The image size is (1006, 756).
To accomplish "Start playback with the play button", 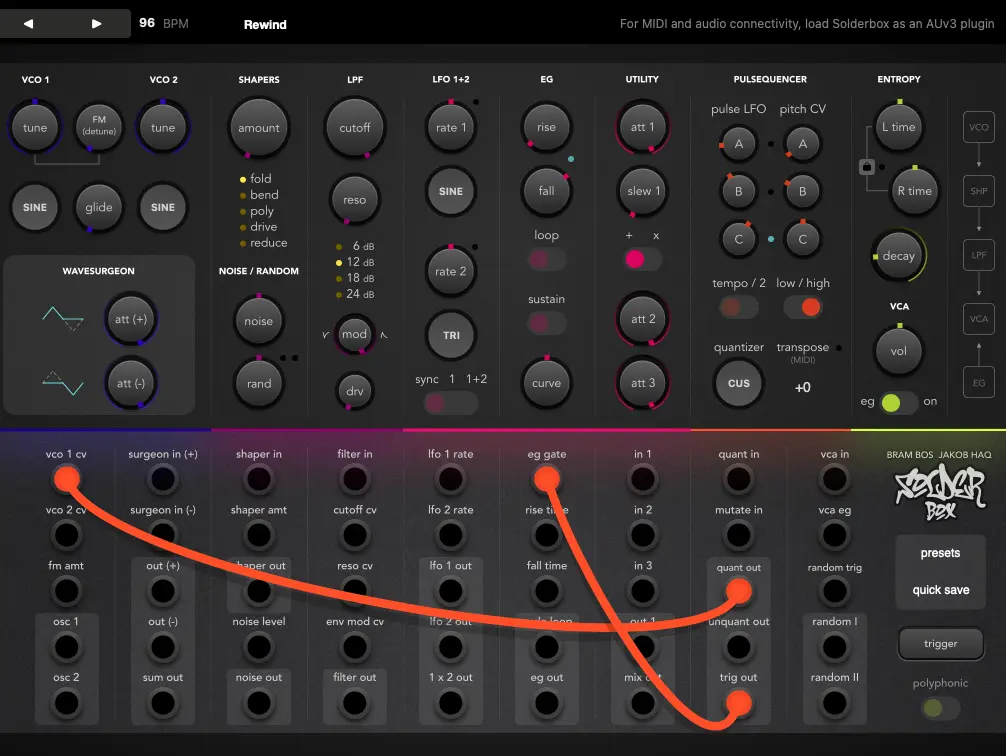I will [x=96, y=24].
